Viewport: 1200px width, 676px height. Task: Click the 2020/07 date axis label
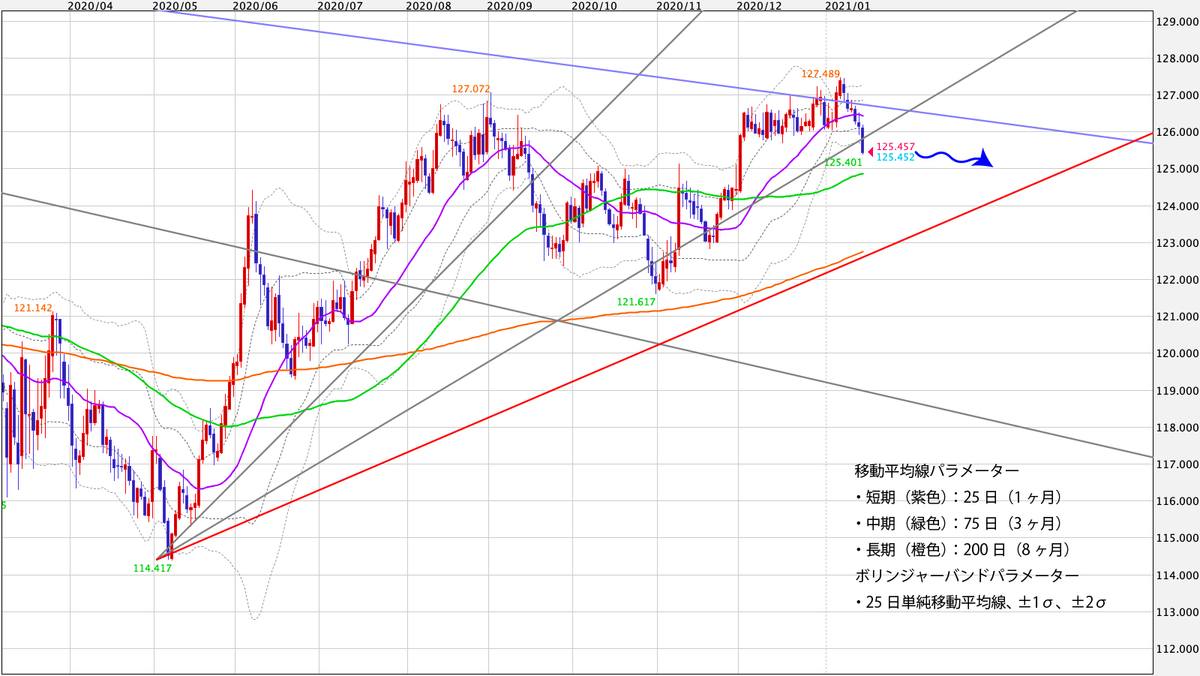pos(340,6)
